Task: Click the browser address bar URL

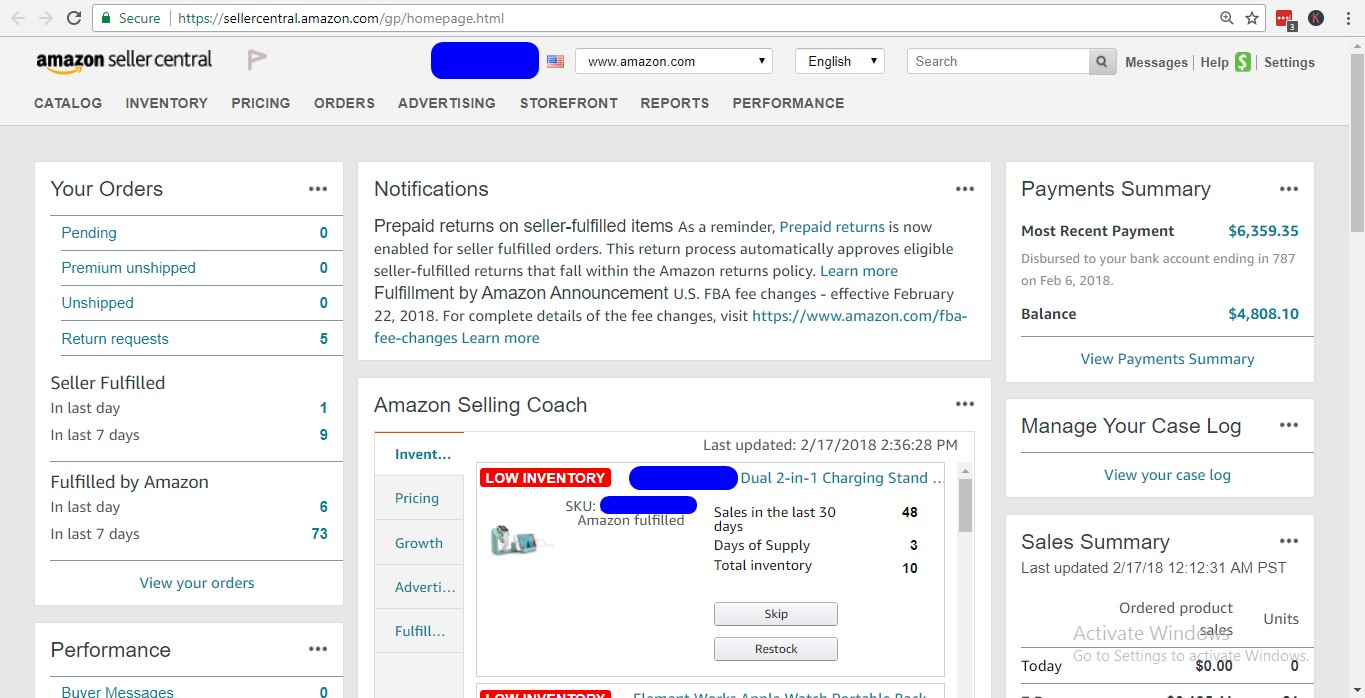Action: point(341,18)
